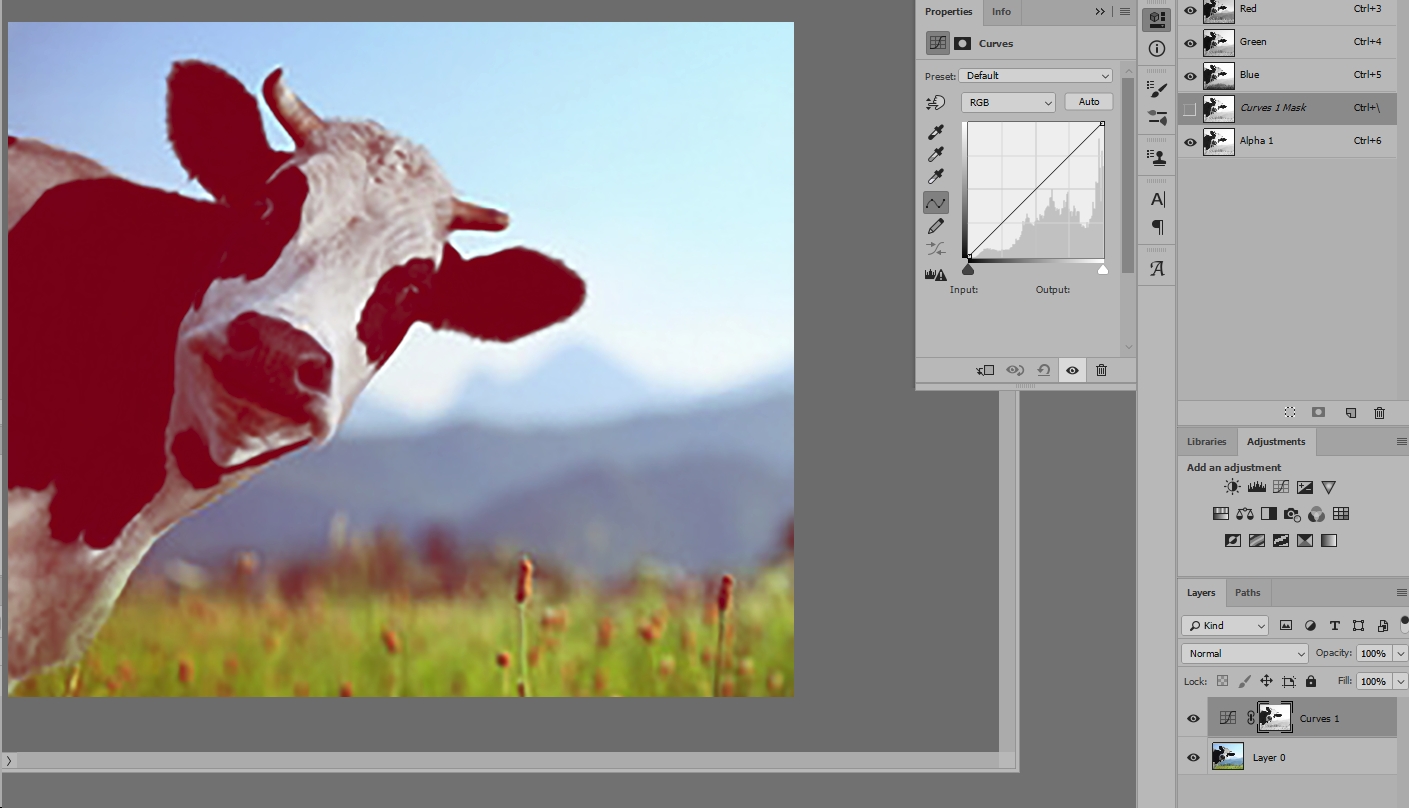This screenshot has height=808, width=1409.
Task: Open the 3D panel from the dock
Action: point(1157,19)
